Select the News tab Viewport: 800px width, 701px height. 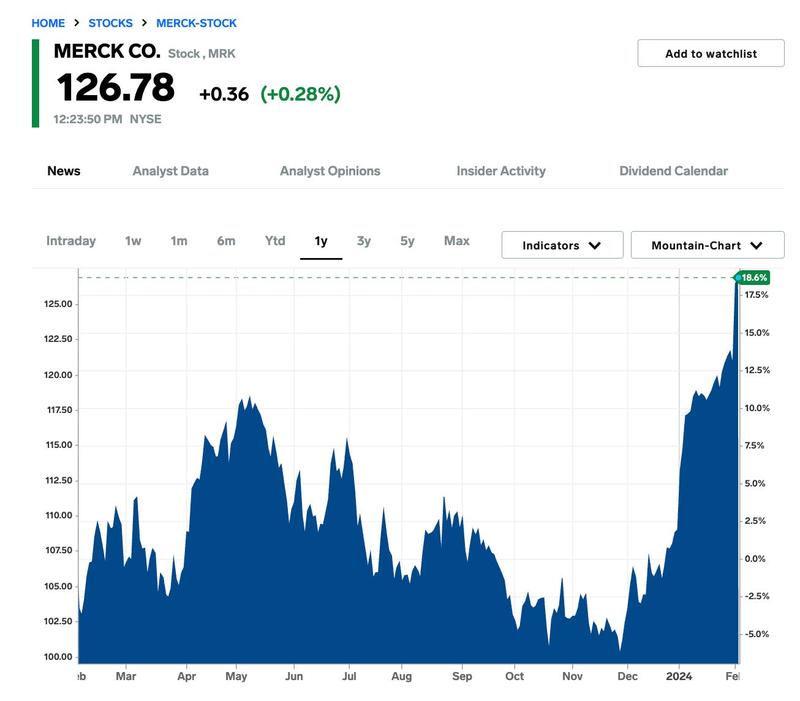pos(64,171)
